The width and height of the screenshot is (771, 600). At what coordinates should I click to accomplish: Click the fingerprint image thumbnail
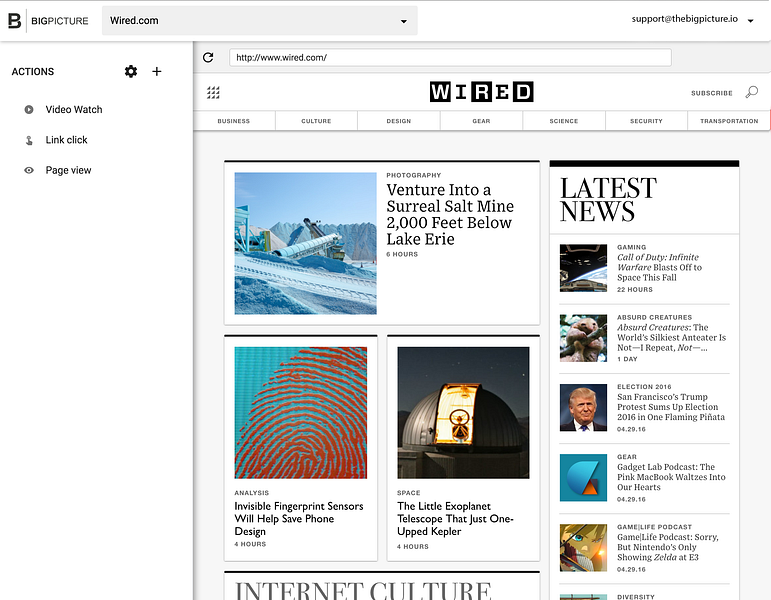(x=300, y=413)
